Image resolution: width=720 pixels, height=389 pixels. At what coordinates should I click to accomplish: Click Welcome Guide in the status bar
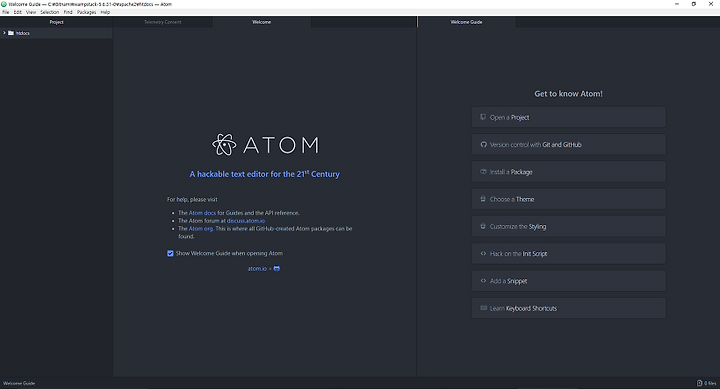19,383
